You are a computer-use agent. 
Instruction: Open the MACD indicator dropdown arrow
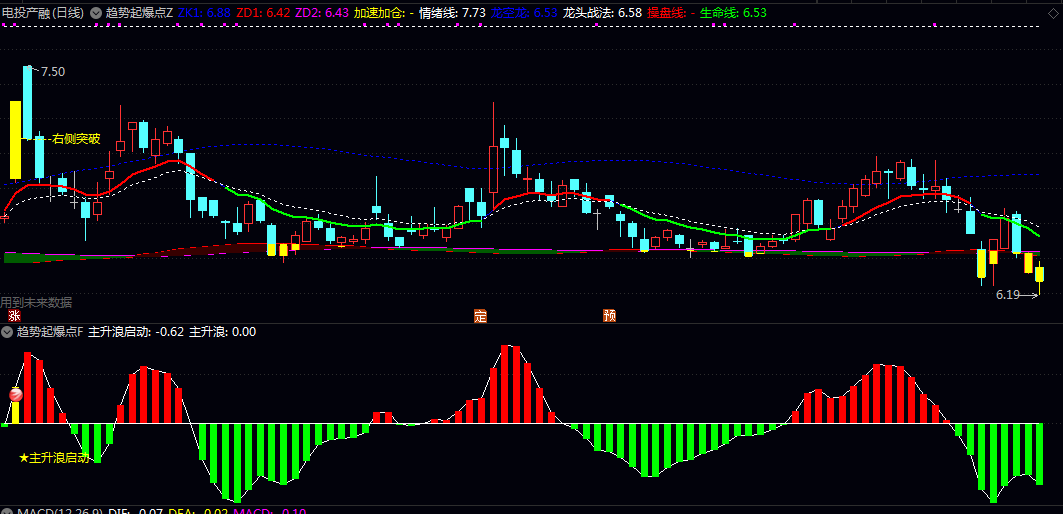(7, 511)
